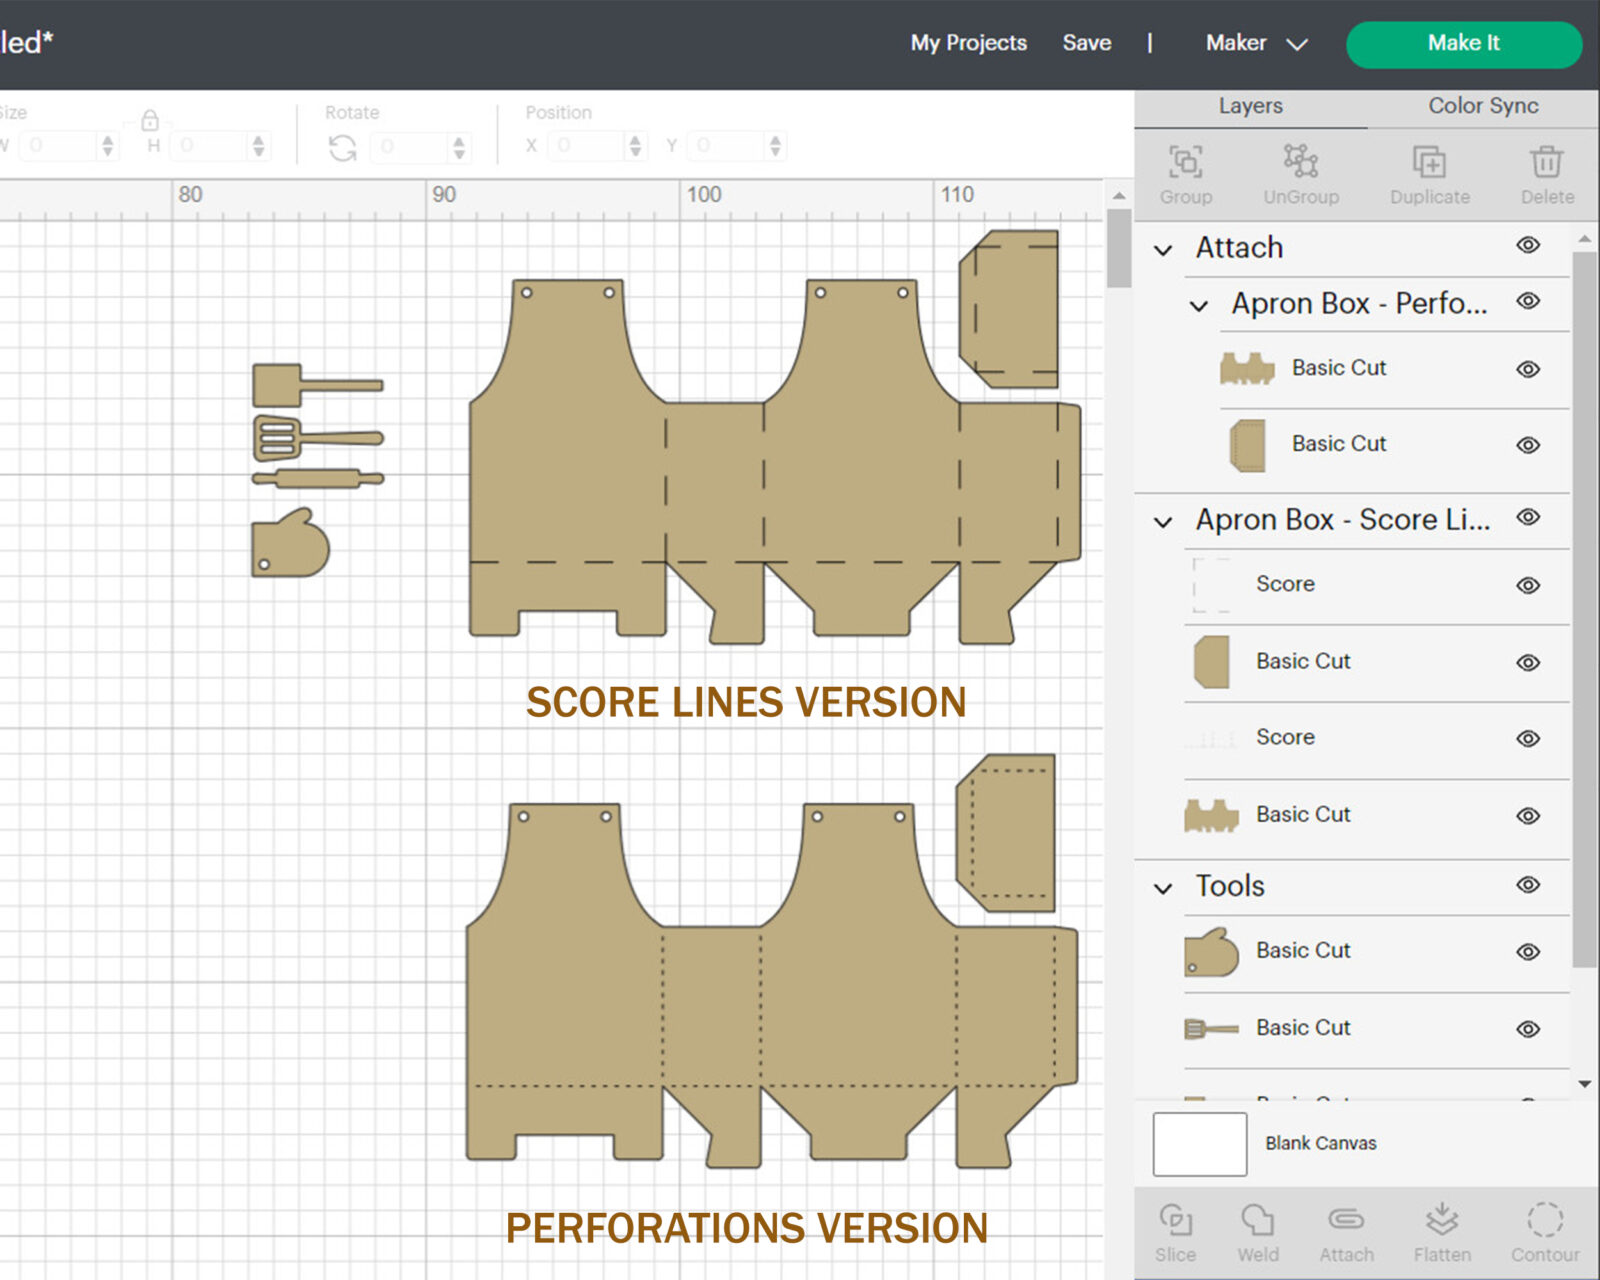The height and width of the screenshot is (1280, 1600).
Task: Toggle visibility of Attach group
Action: tap(1528, 245)
